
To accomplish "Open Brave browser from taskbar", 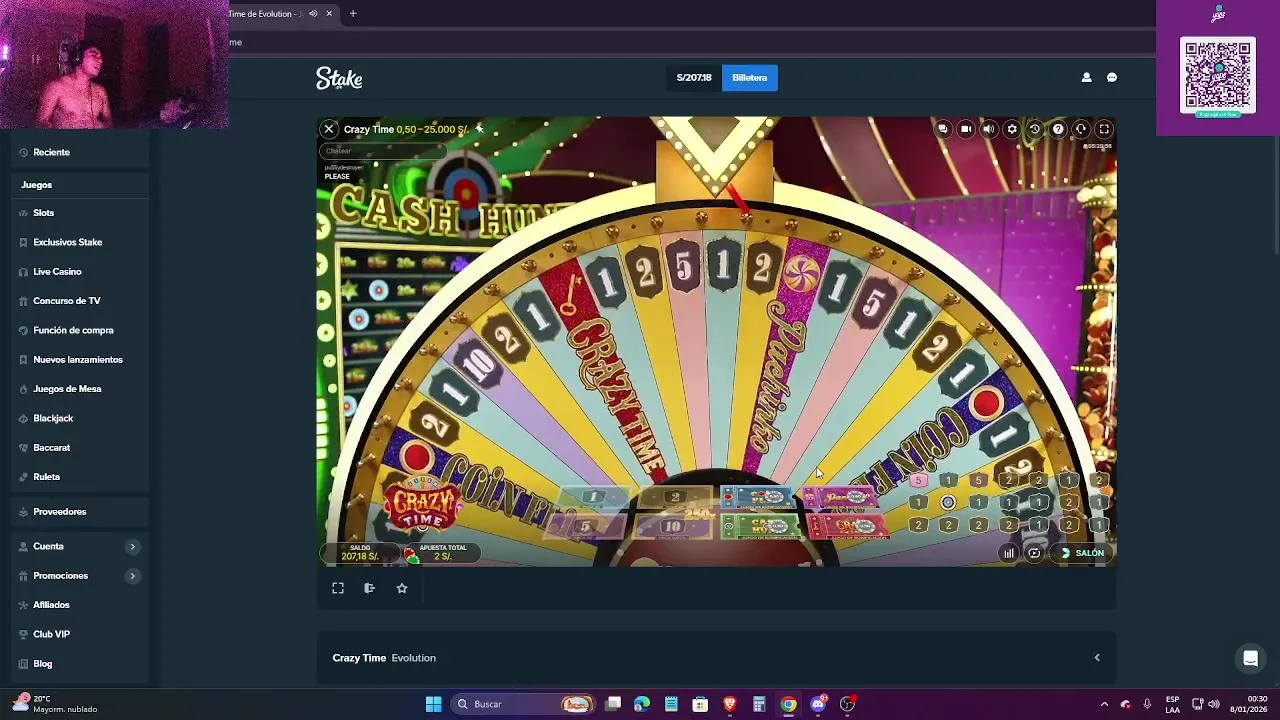I will (x=730, y=704).
